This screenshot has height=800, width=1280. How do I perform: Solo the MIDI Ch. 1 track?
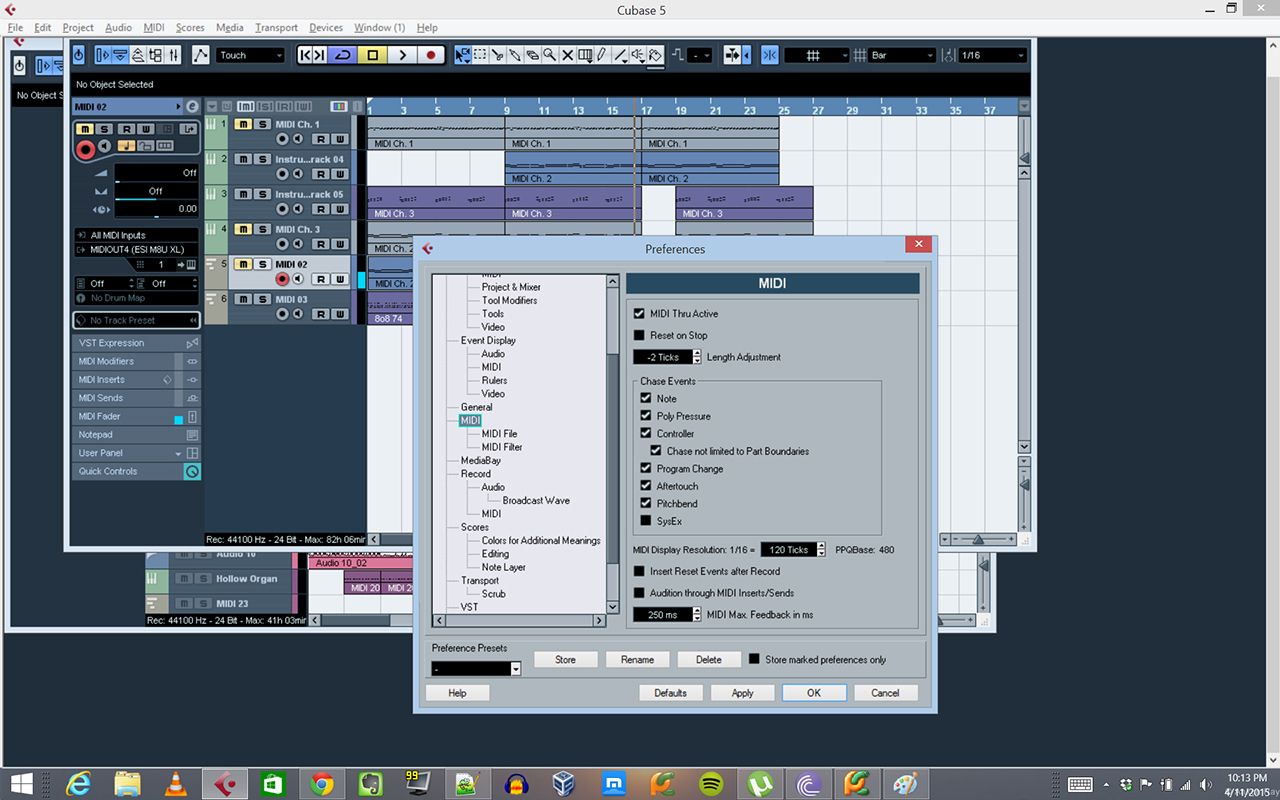coord(261,125)
